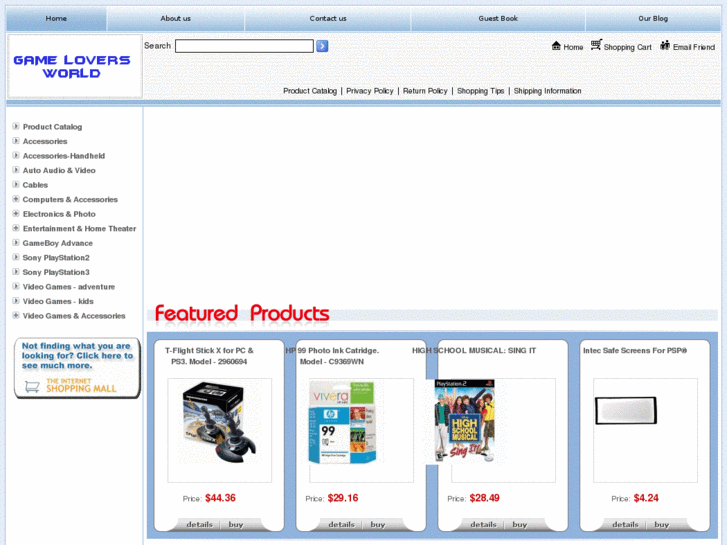Expand Entertainment & Home Theater plus icon
The height and width of the screenshot is (545, 727).
tap(16, 228)
